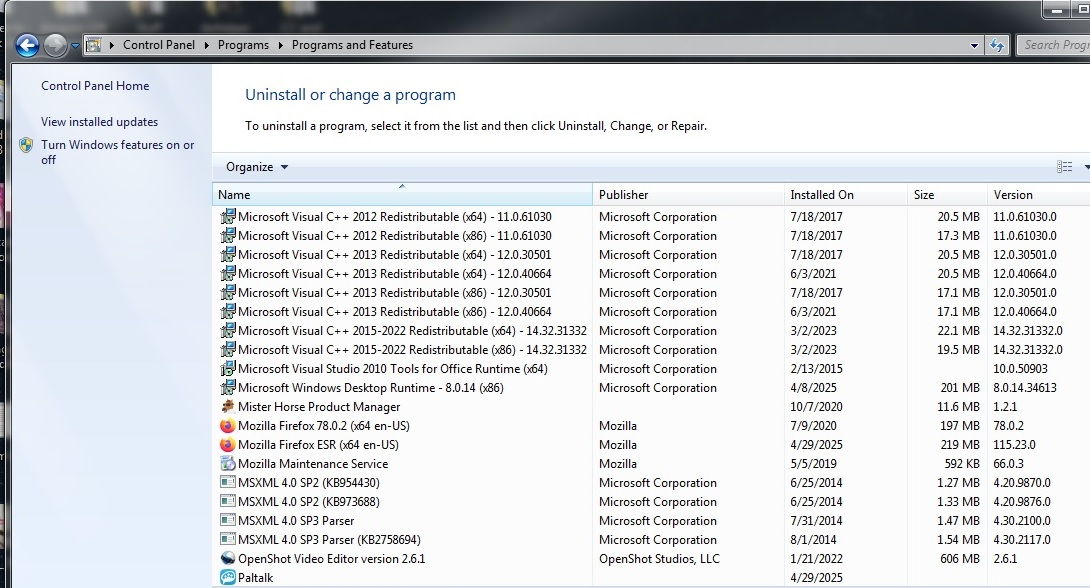Expand arrow after Programs breadcrumb

[x=281, y=45]
